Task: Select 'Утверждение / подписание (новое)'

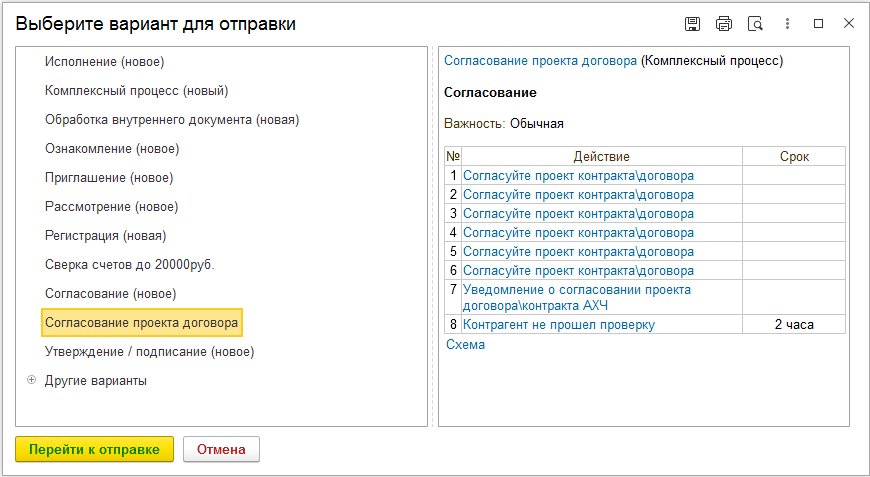Action: (149, 352)
